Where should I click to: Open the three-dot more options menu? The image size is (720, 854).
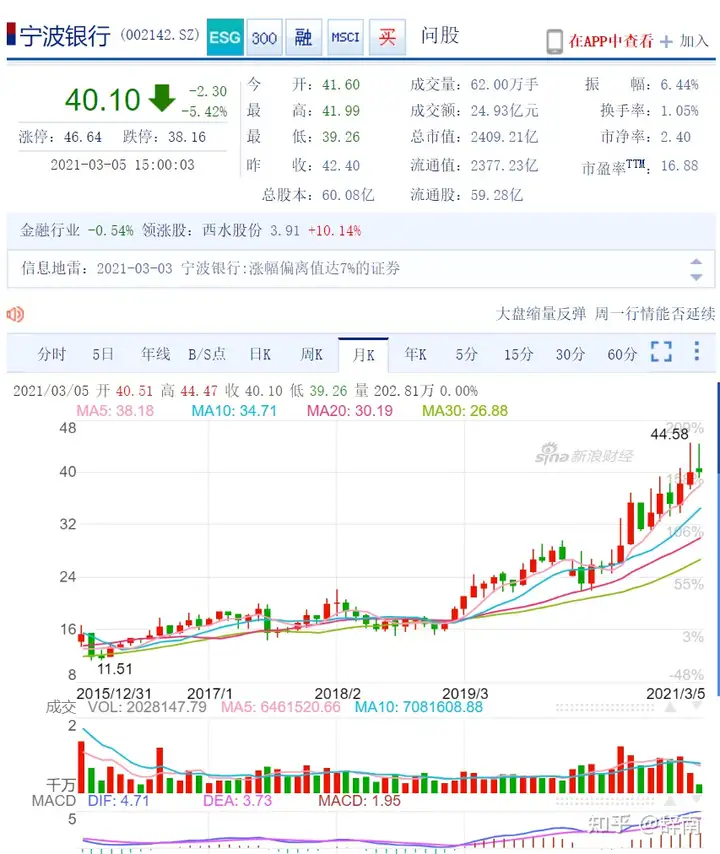pos(697,351)
